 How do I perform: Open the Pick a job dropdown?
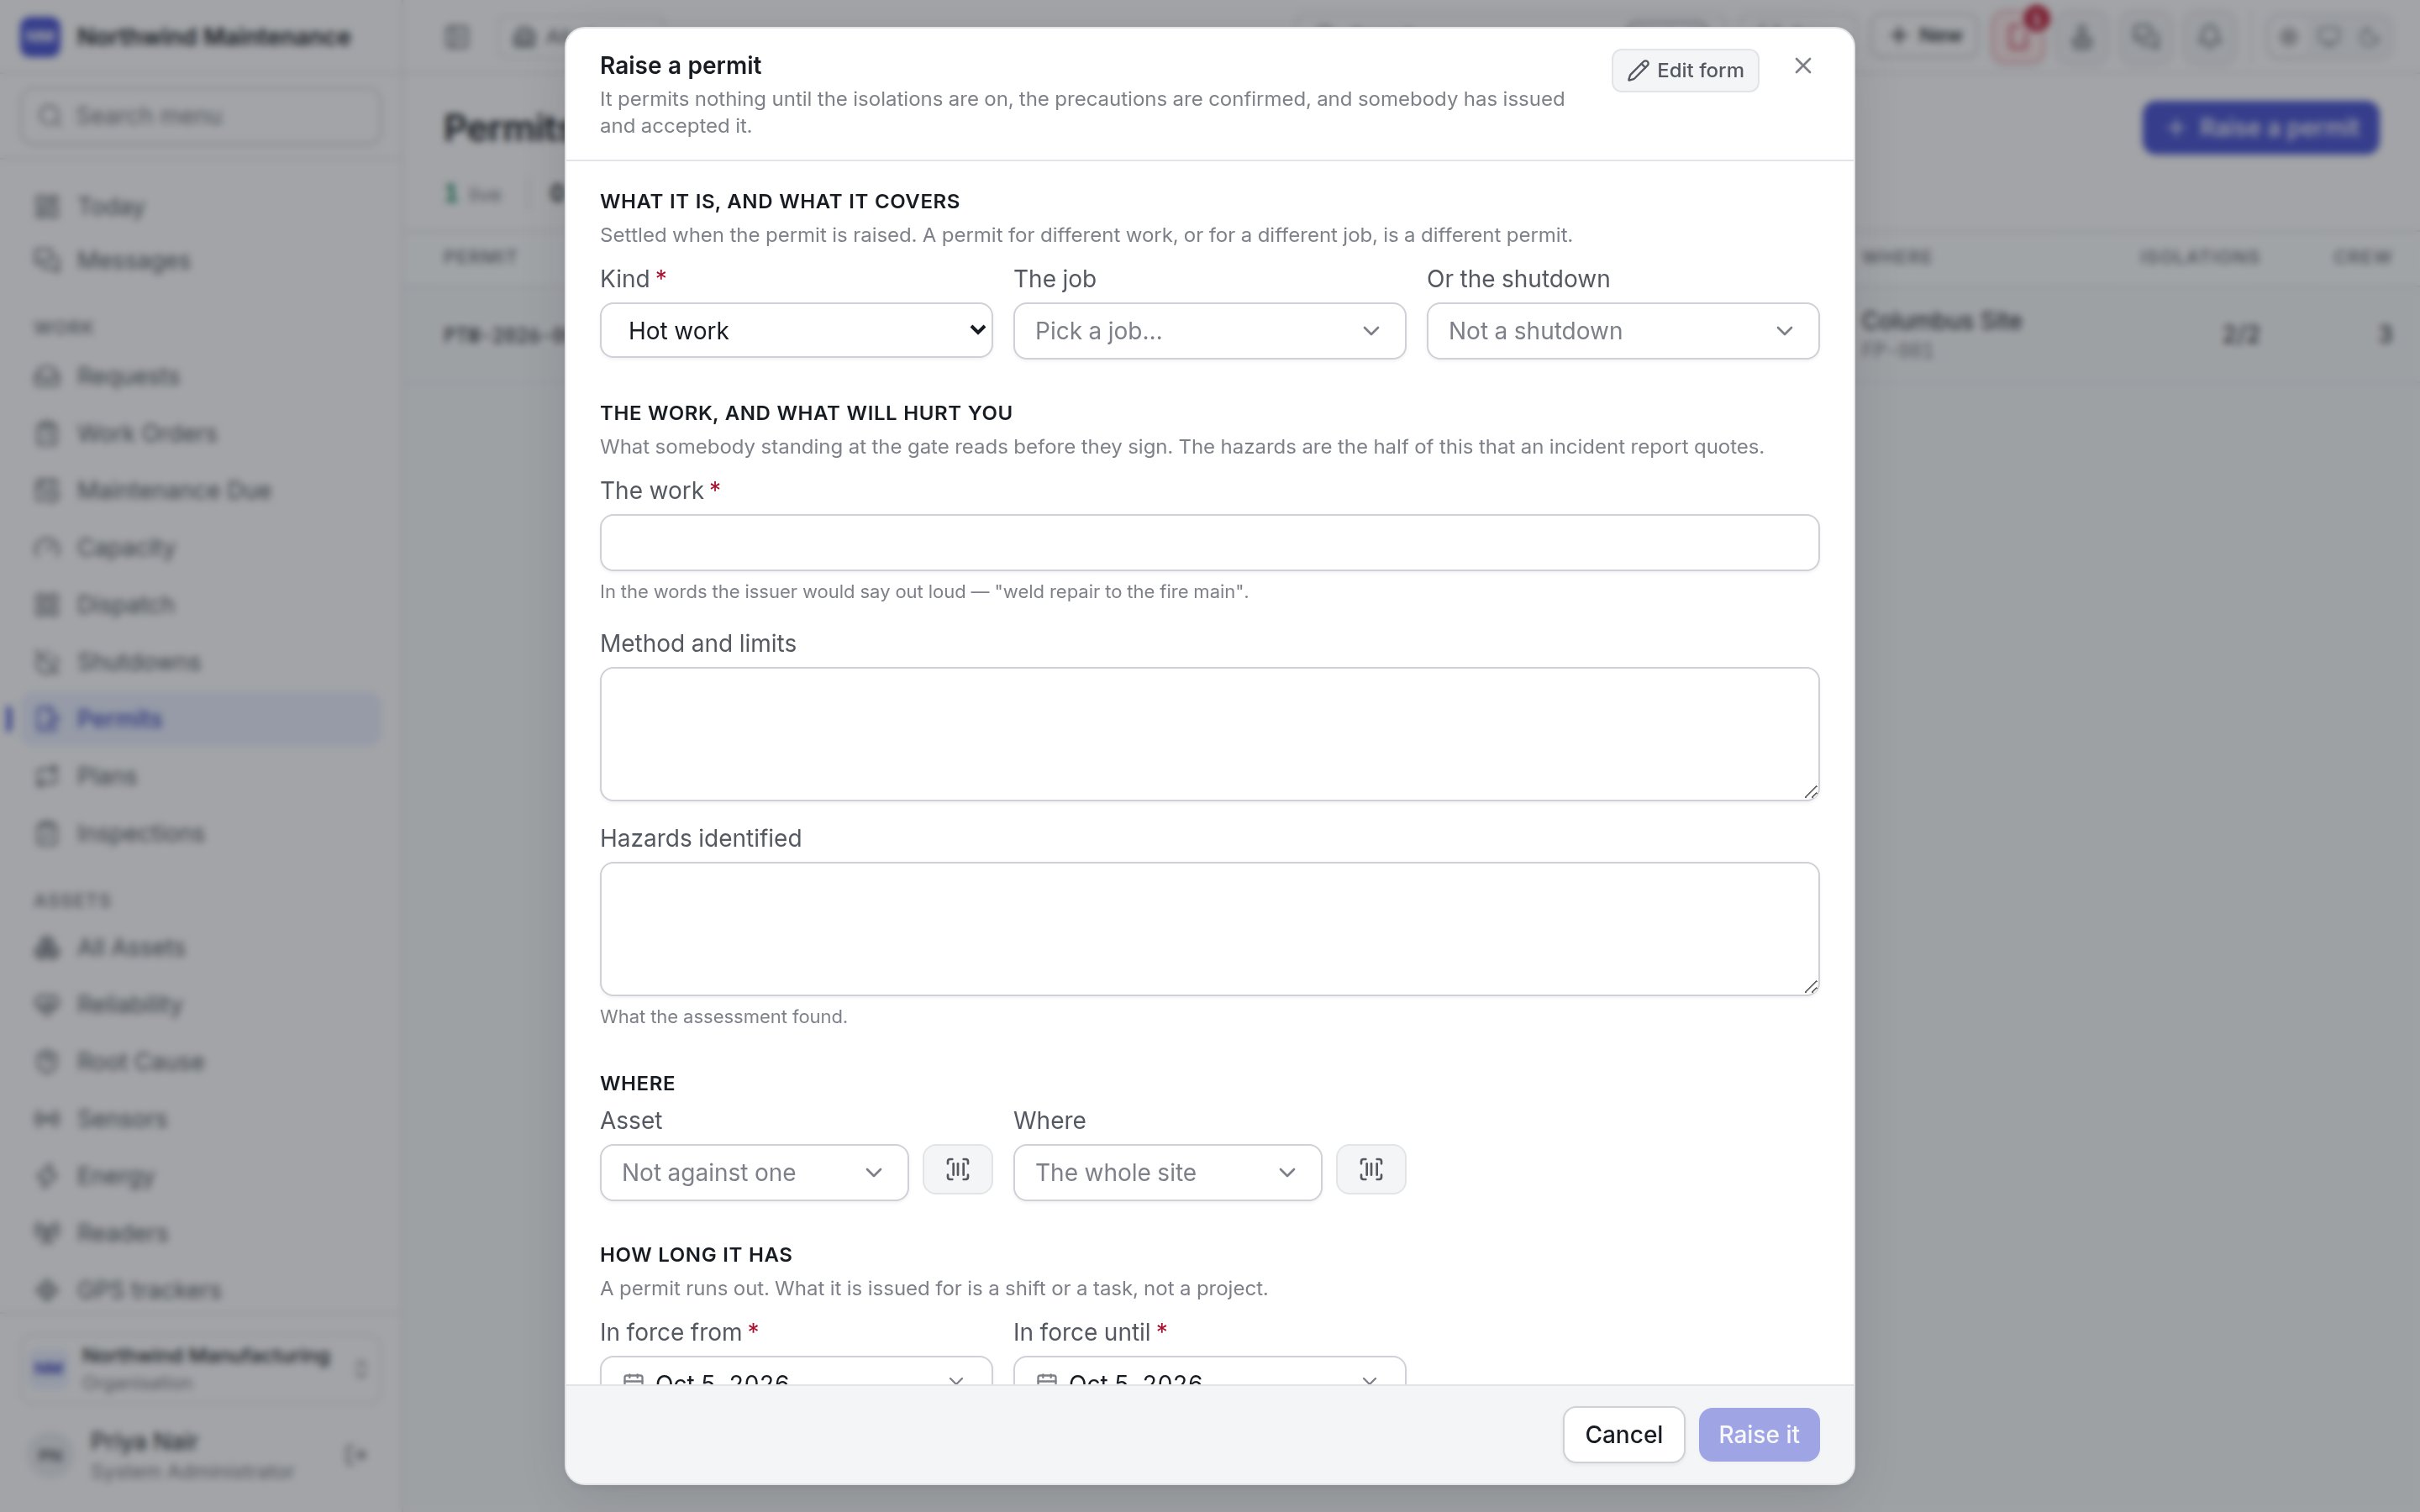point(1209,331)
